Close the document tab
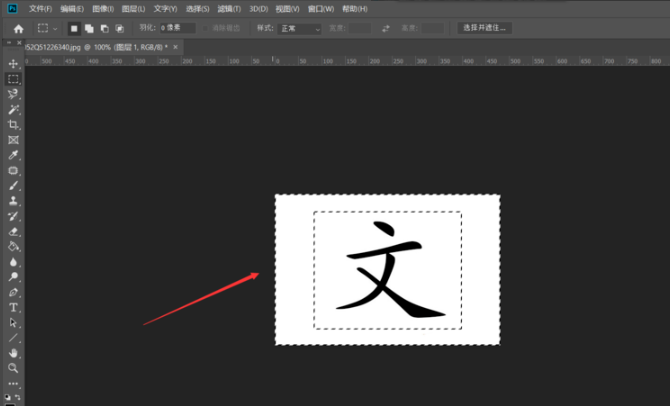 pyautogui.click(x=177, y=46)
